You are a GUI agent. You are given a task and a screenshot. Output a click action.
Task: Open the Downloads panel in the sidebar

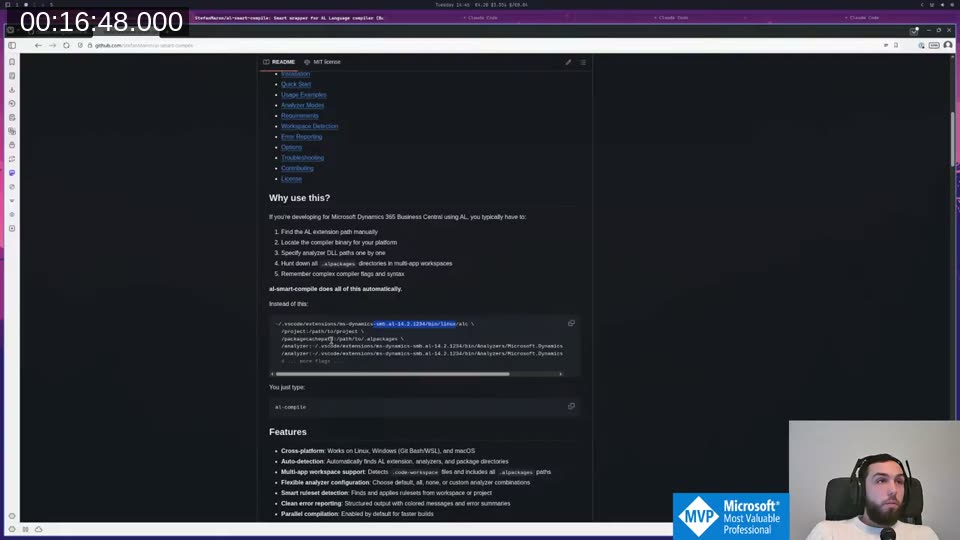12,90
